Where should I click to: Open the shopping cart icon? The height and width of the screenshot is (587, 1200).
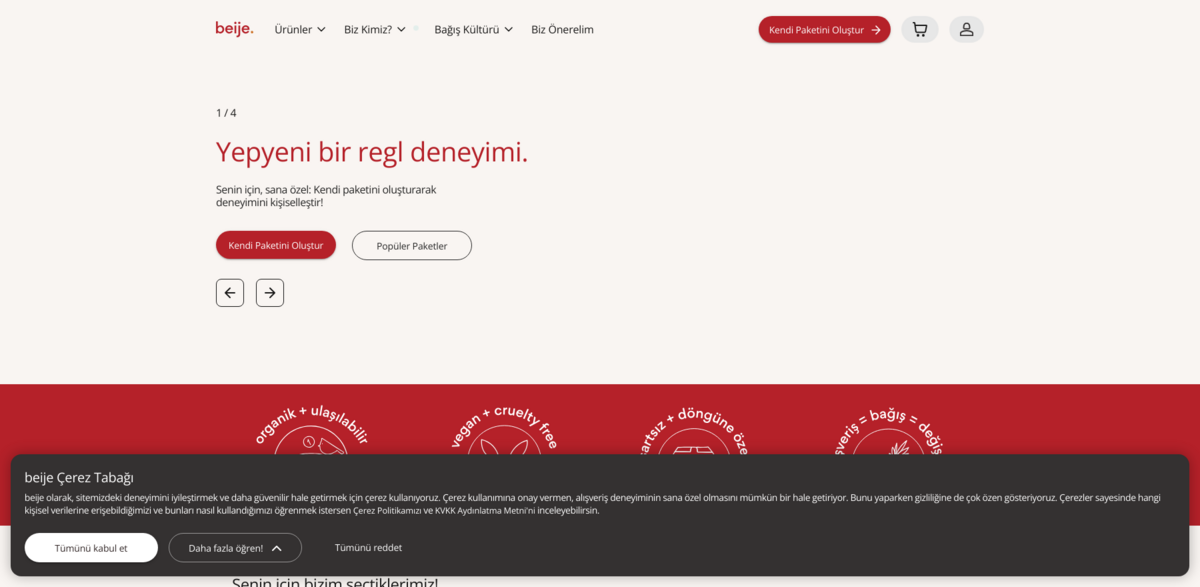(x=919, y=30)
